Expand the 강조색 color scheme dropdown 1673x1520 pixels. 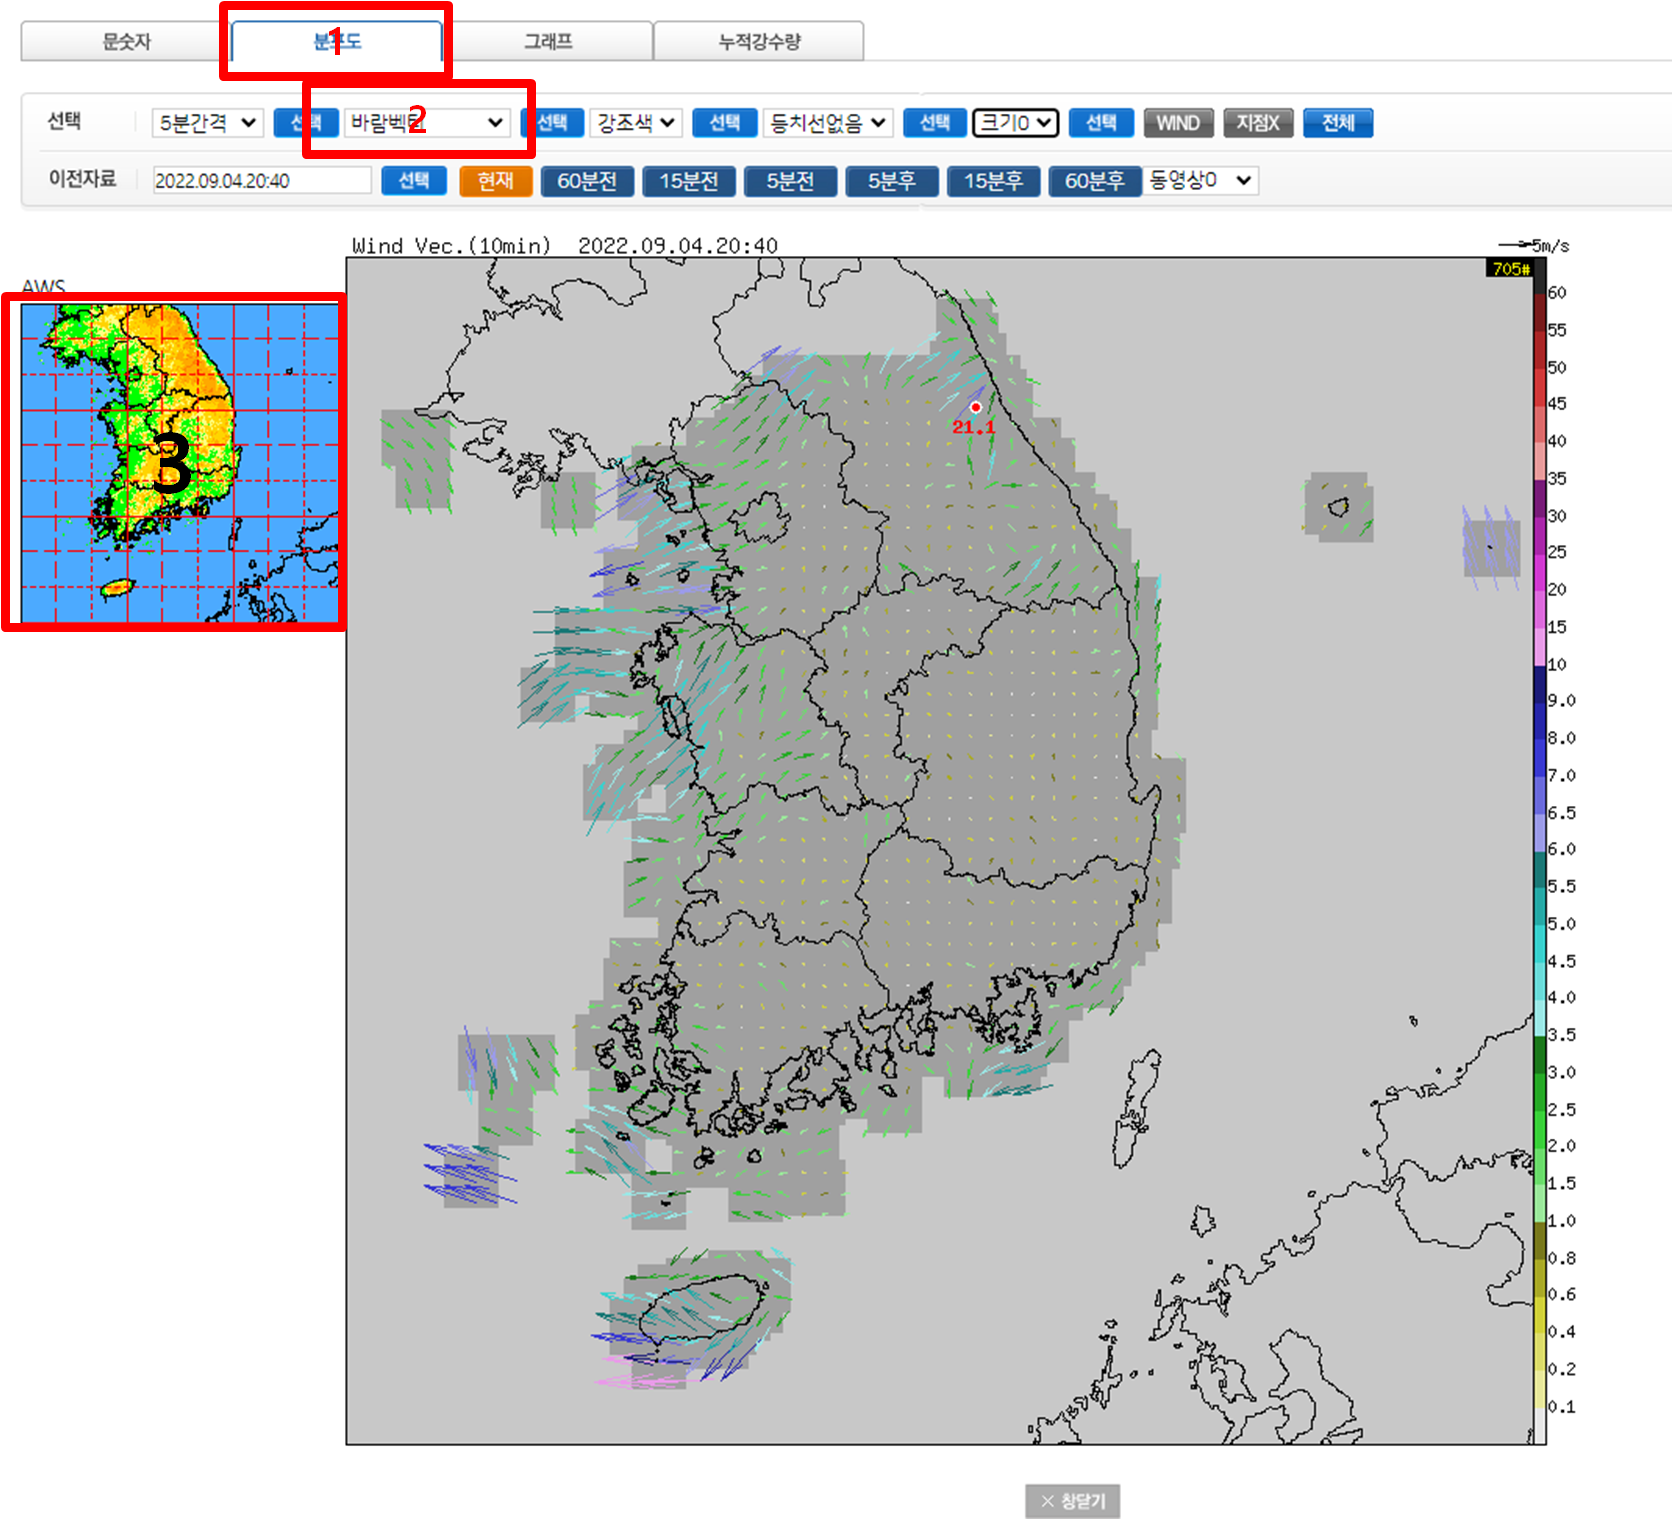tap(636, 123)
